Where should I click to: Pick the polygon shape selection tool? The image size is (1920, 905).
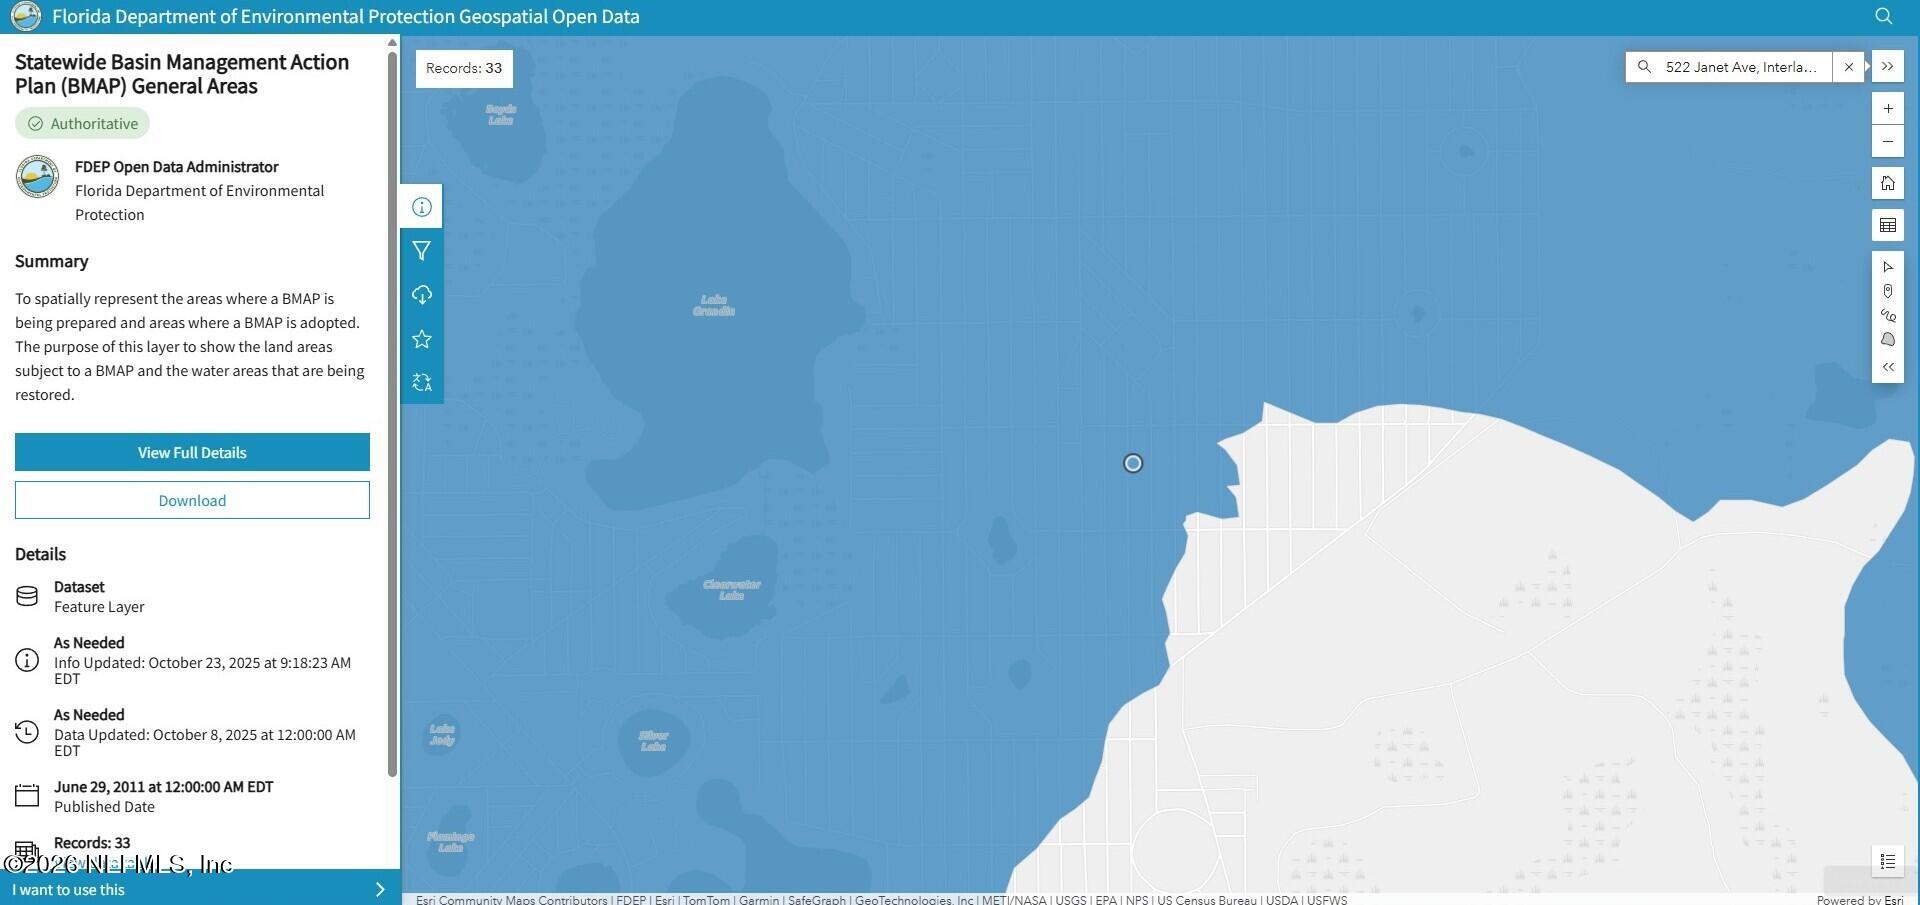tap(1887, 340)
